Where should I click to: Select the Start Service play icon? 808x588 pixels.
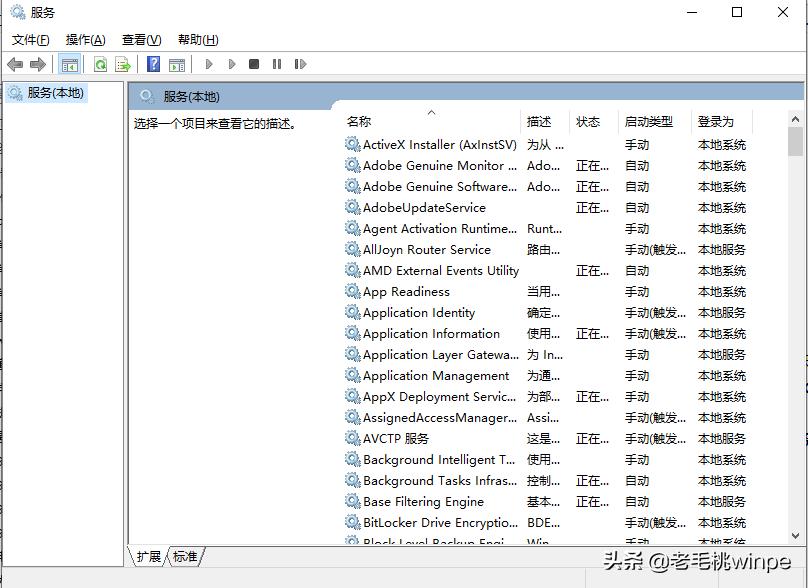pos(209,64)
